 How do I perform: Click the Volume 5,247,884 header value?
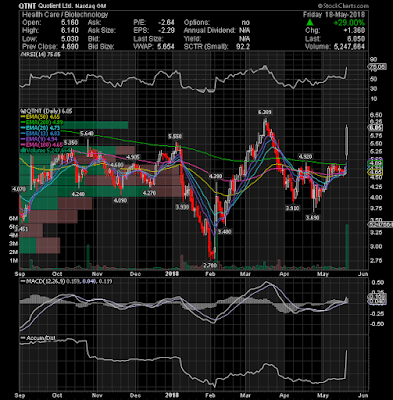(x=349, y=47)
